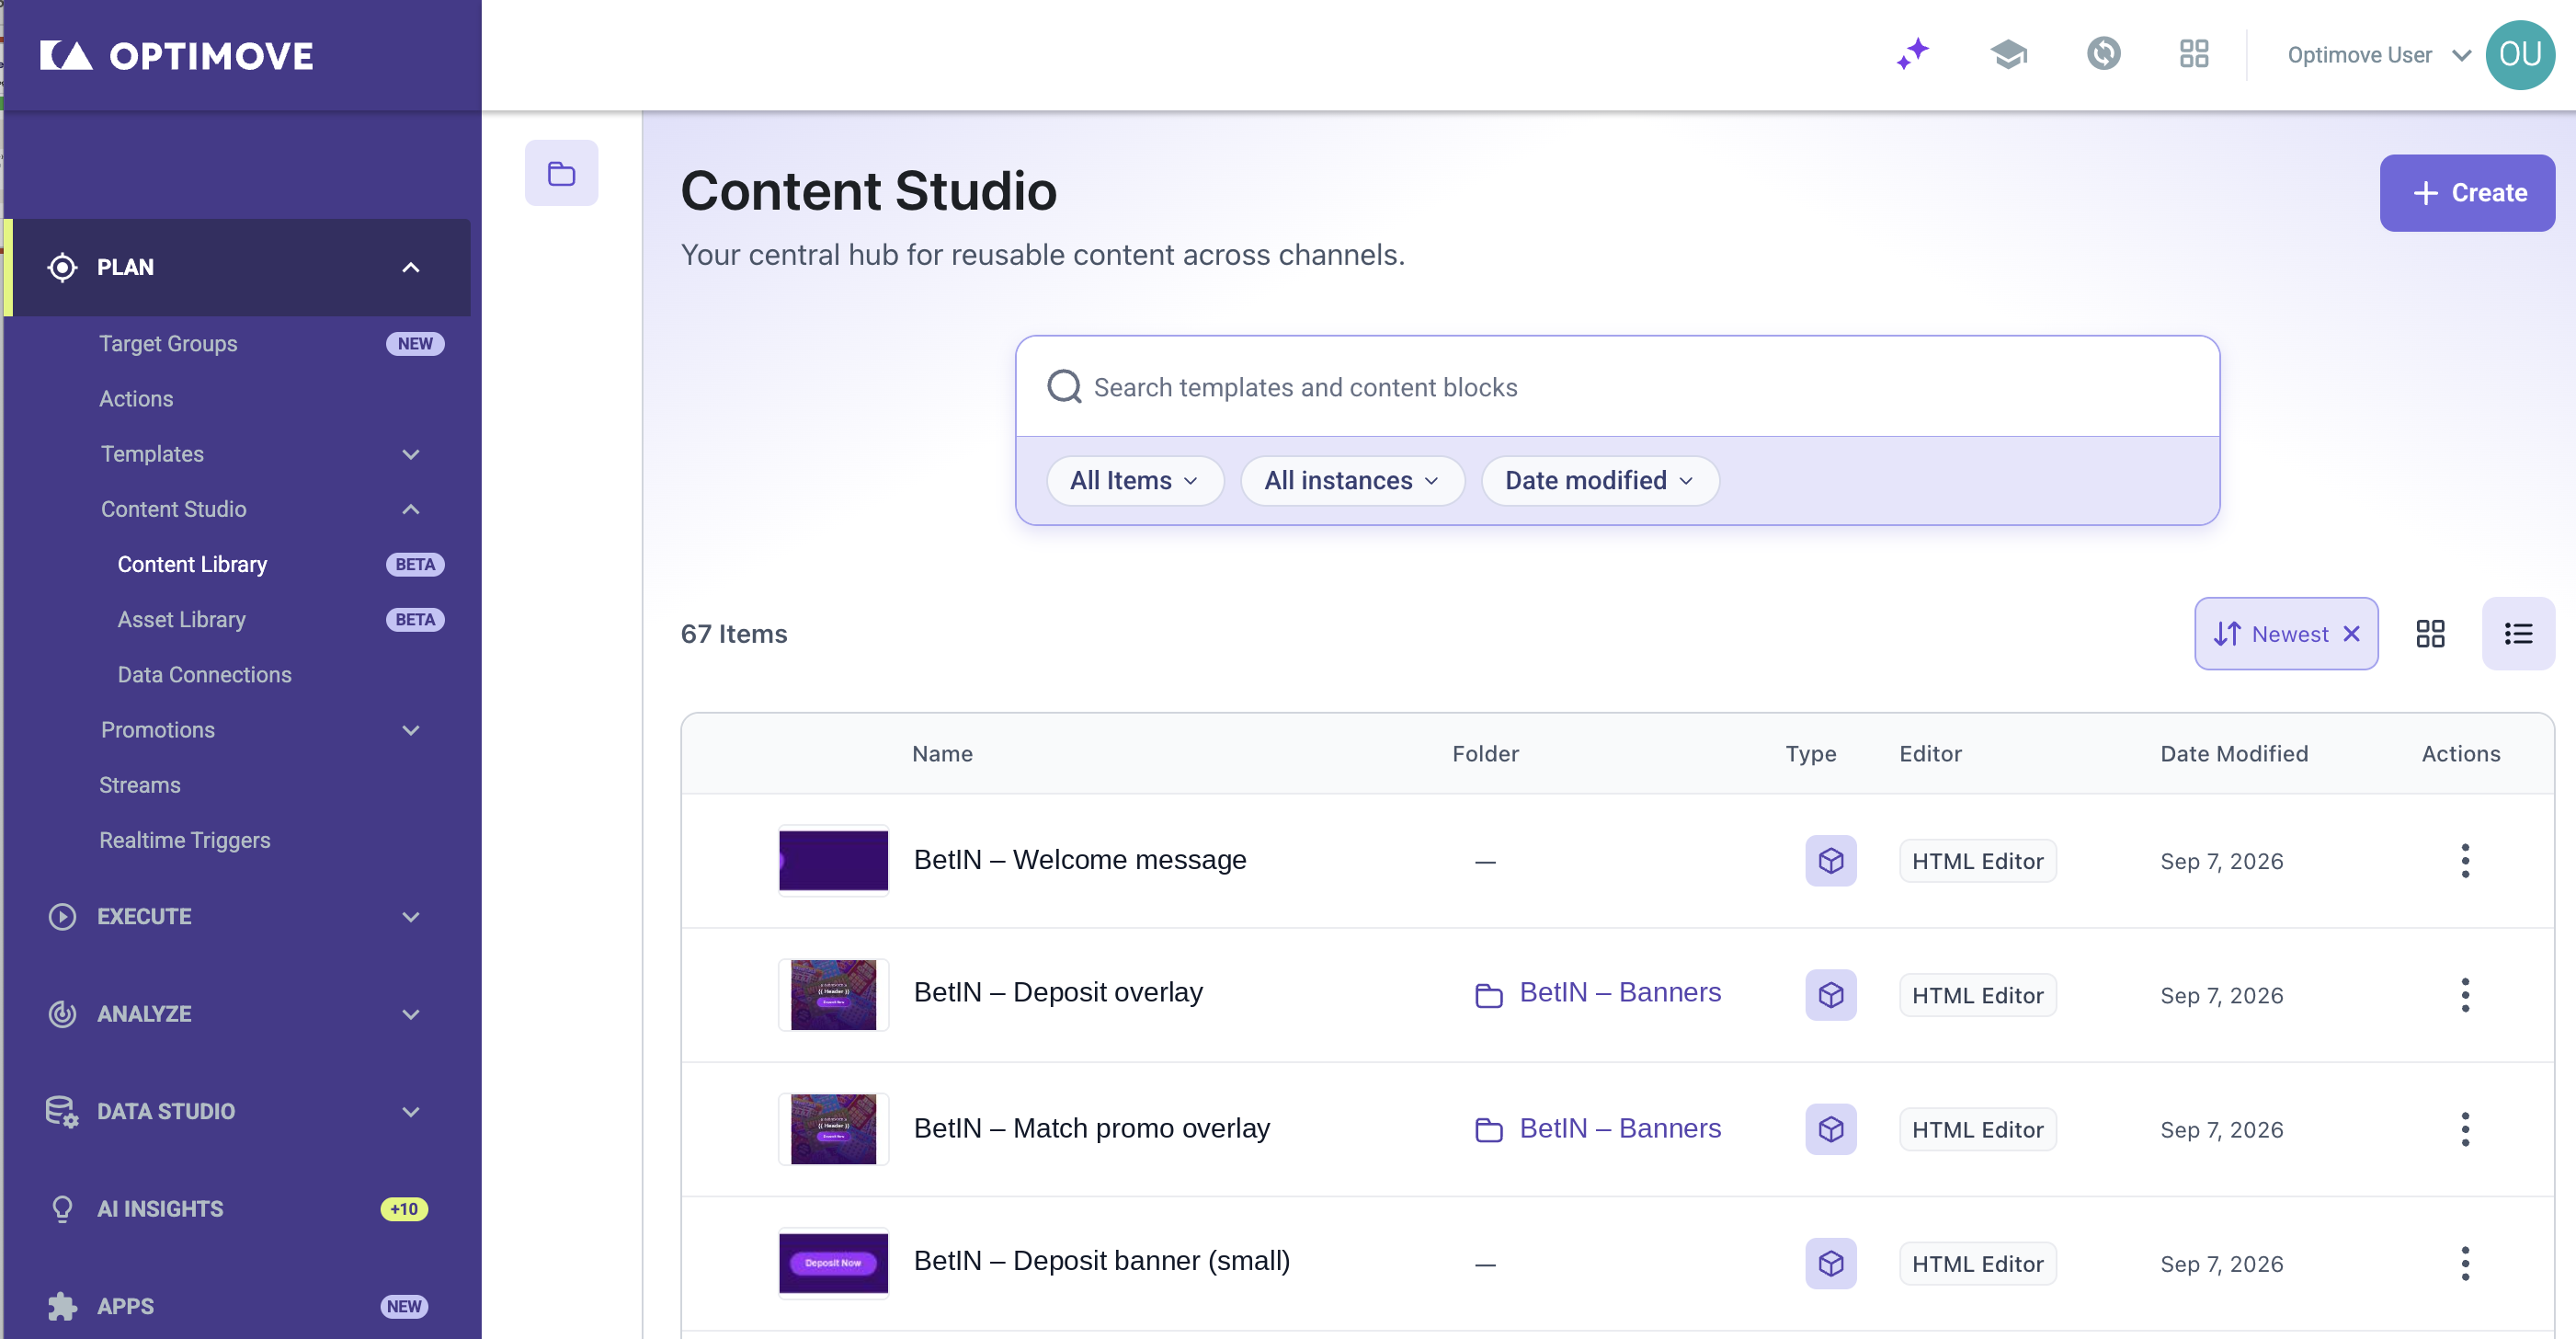Open the academy graduation cap icon

(x=2008, y=54)
